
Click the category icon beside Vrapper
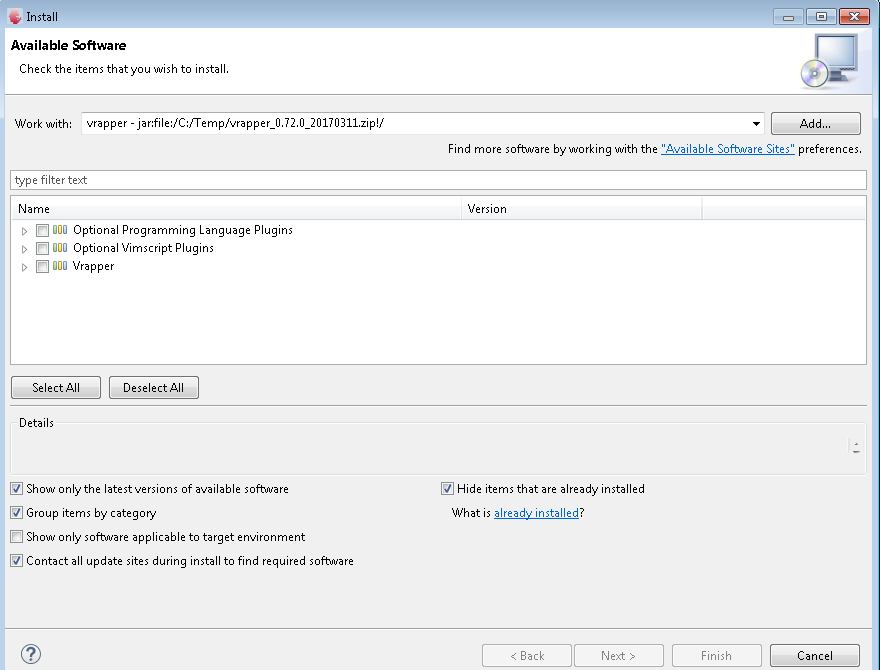click(x=60, y=266)
